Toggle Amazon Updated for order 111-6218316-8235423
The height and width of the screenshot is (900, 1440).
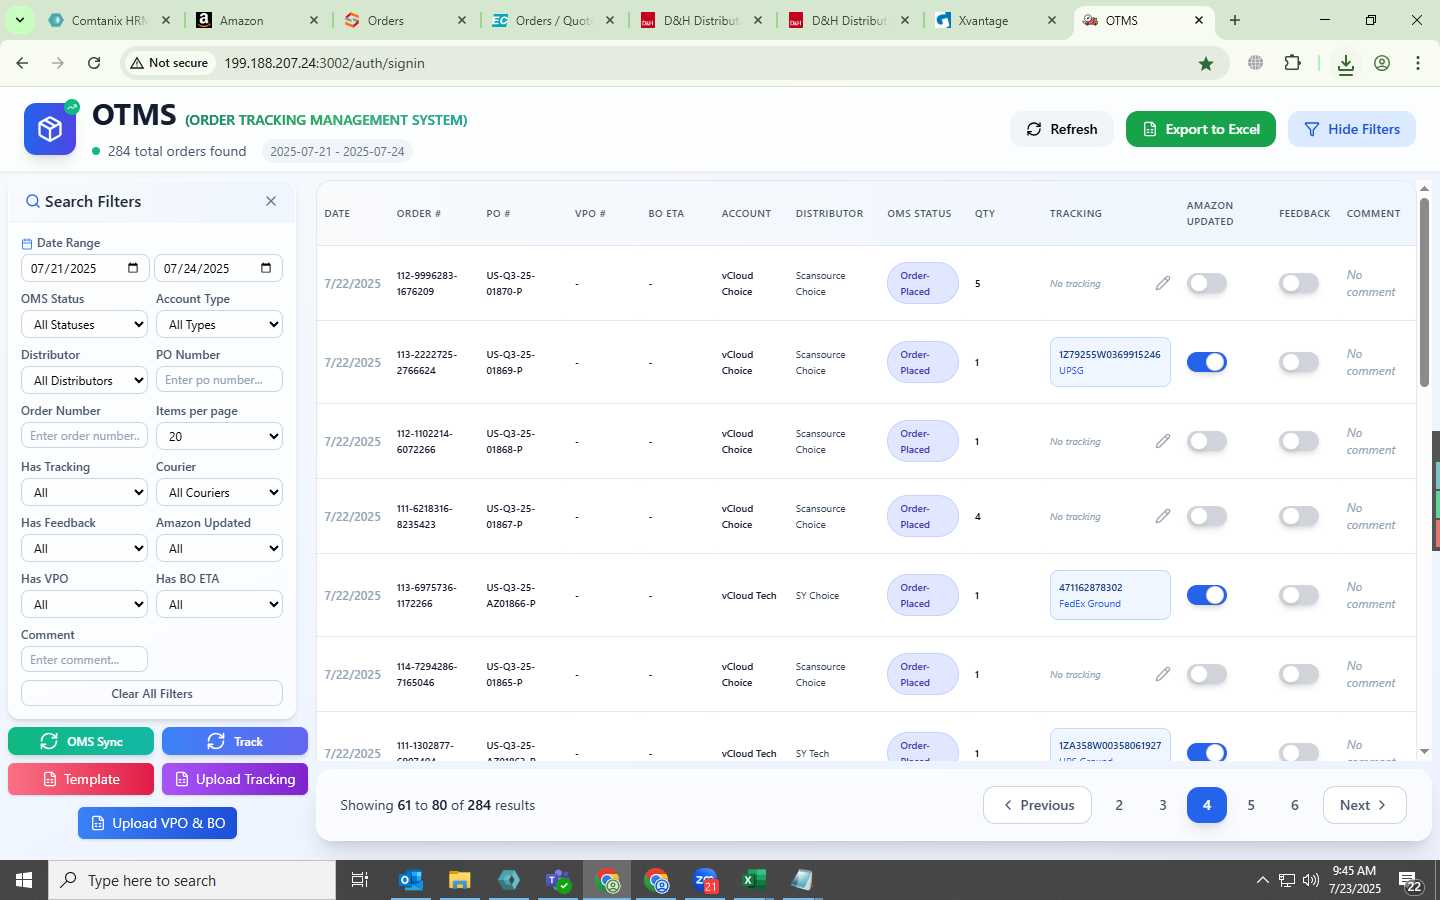(x=1206, y=516)
